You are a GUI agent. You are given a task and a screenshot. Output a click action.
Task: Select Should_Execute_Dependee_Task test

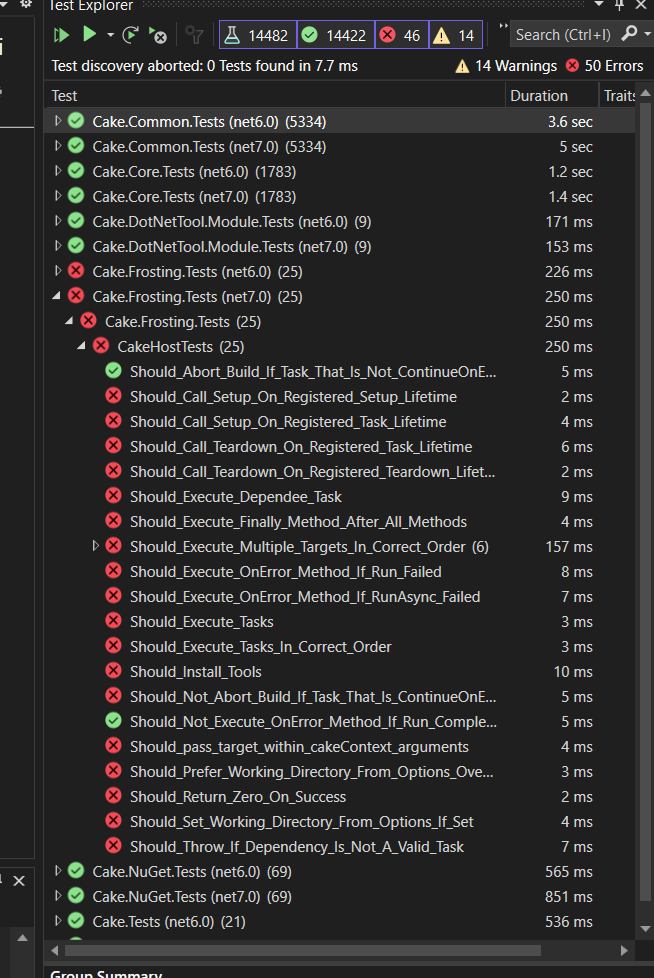236,496
